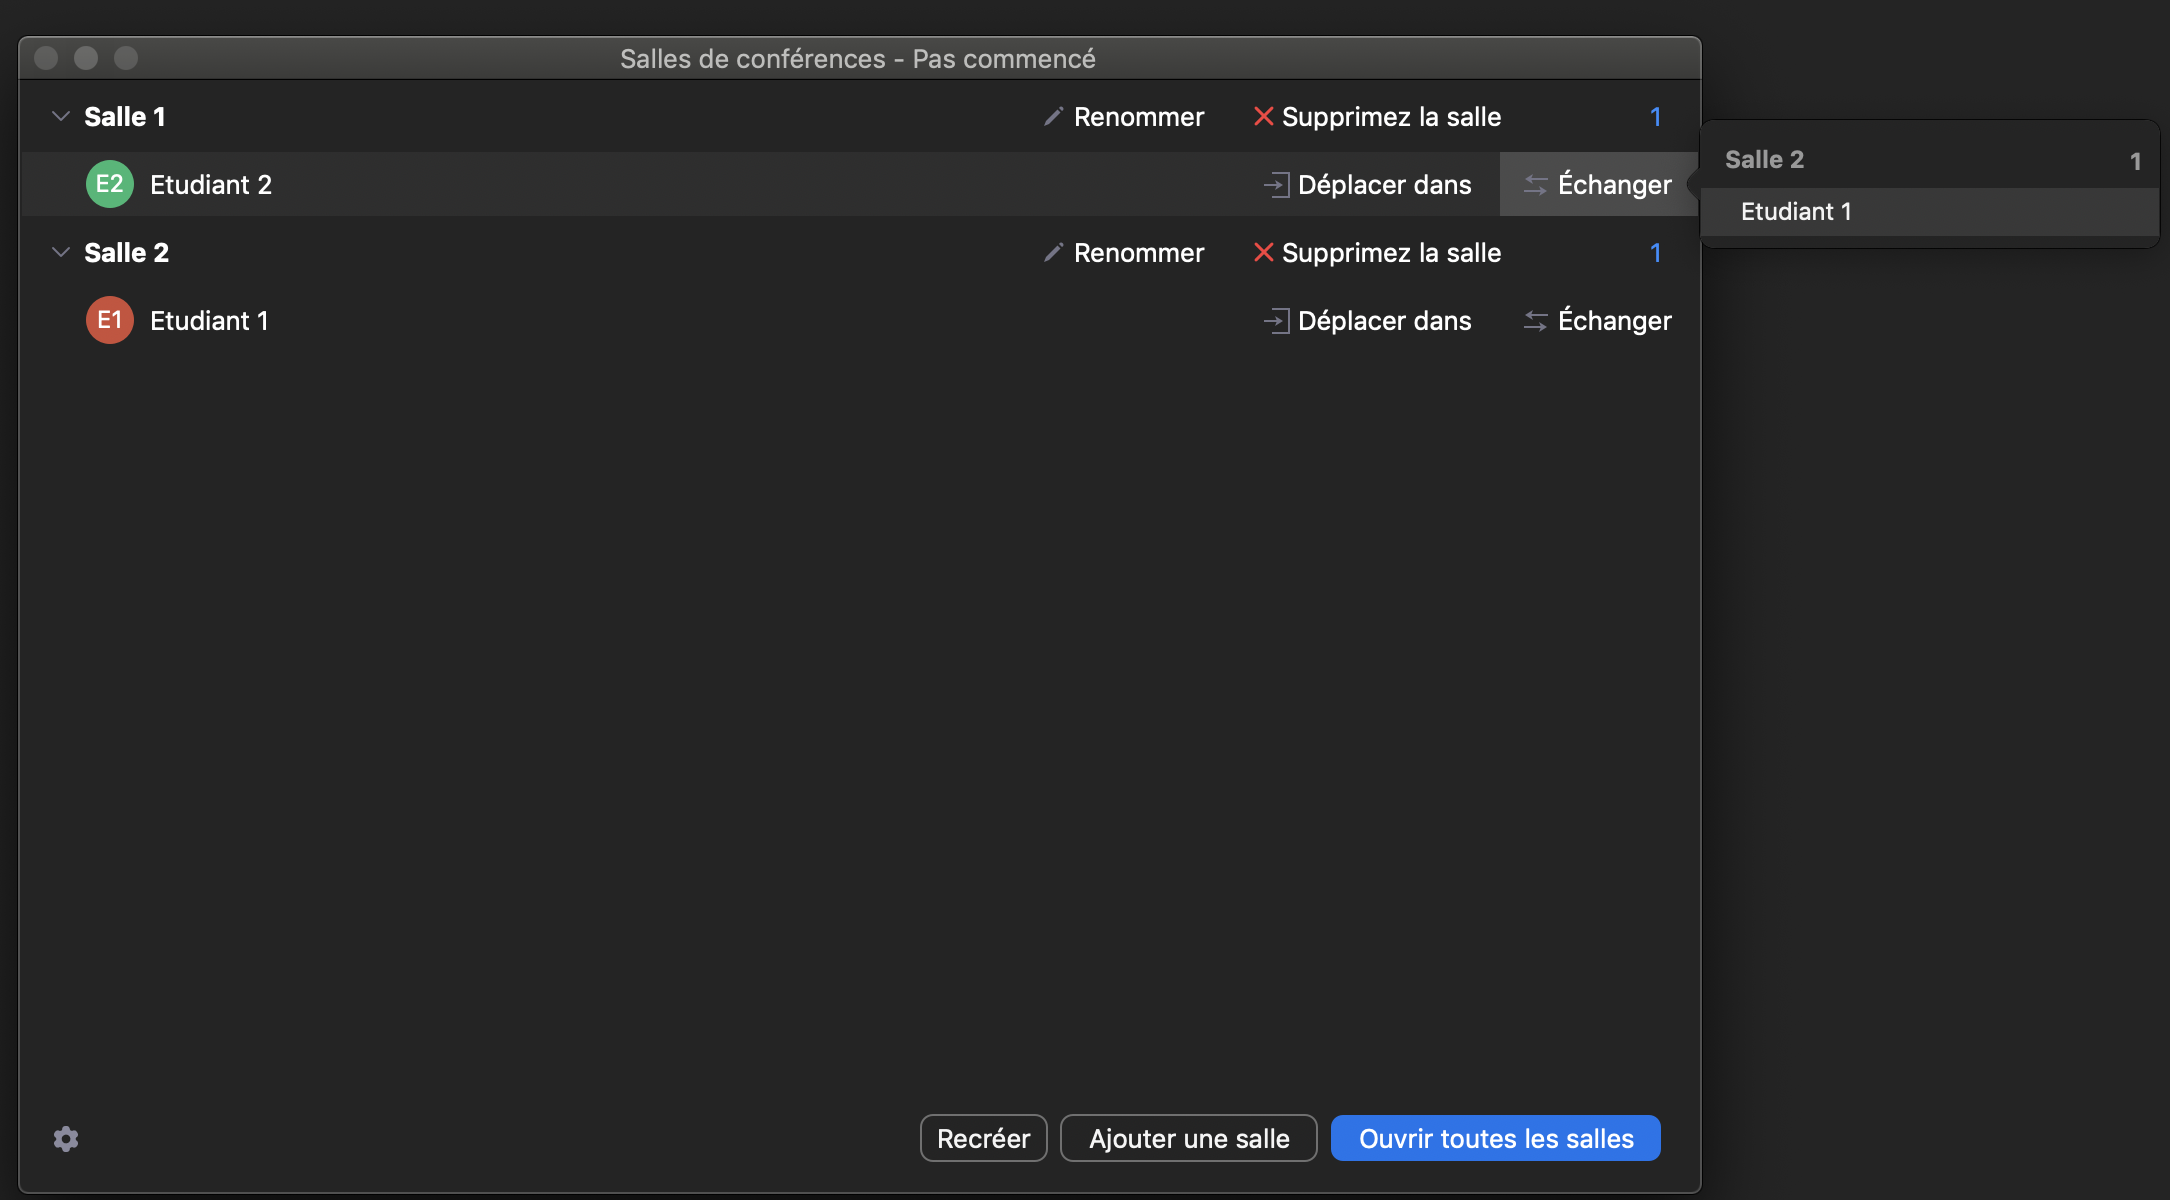This screenshot has width=2170, height=1200.
Task: Click the swap arrows icon for Etudiant 1
Action: [1535, 321]
